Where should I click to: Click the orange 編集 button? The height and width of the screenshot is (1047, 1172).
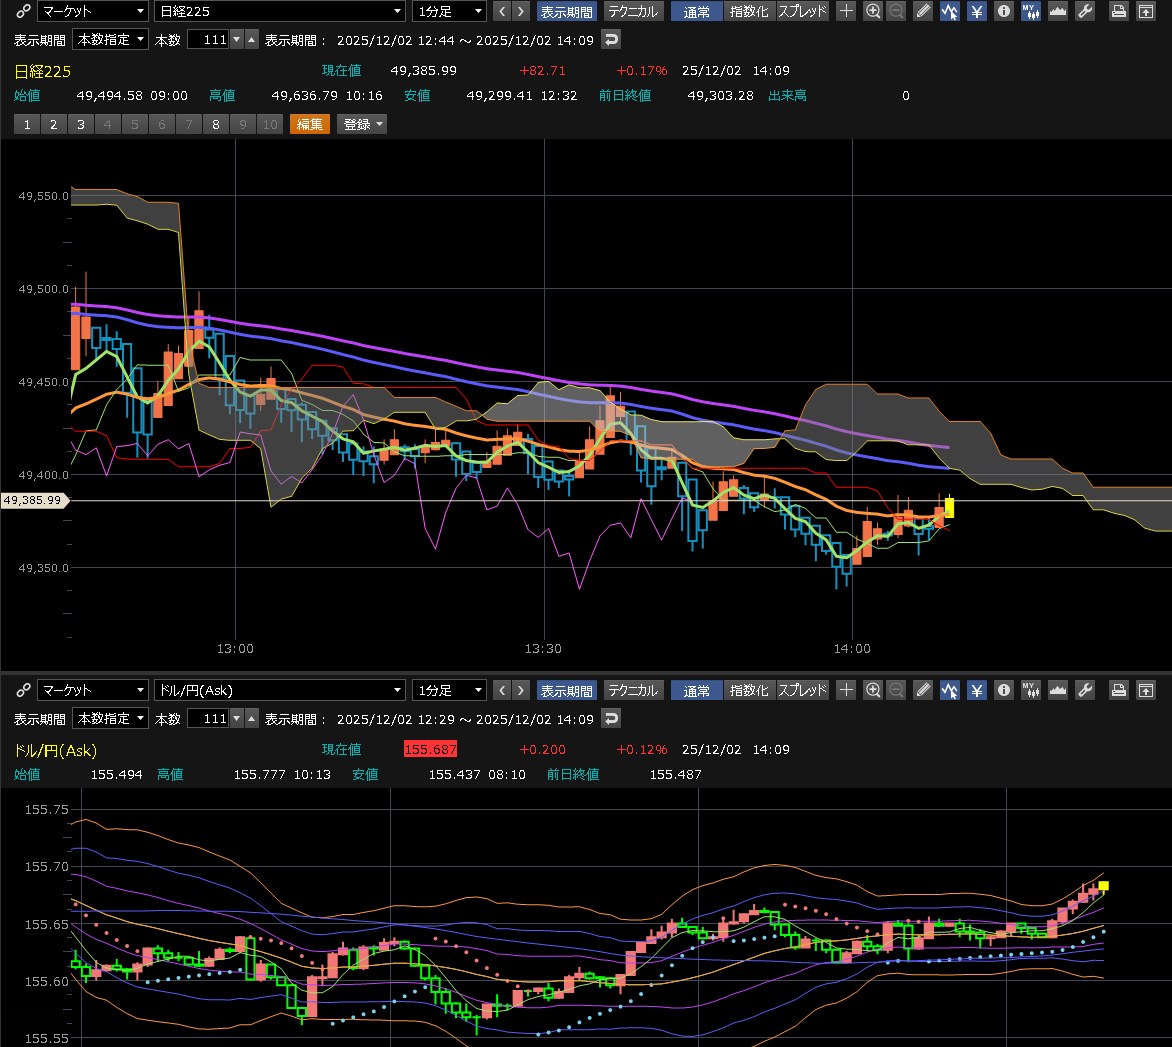[x=309, y=124]
